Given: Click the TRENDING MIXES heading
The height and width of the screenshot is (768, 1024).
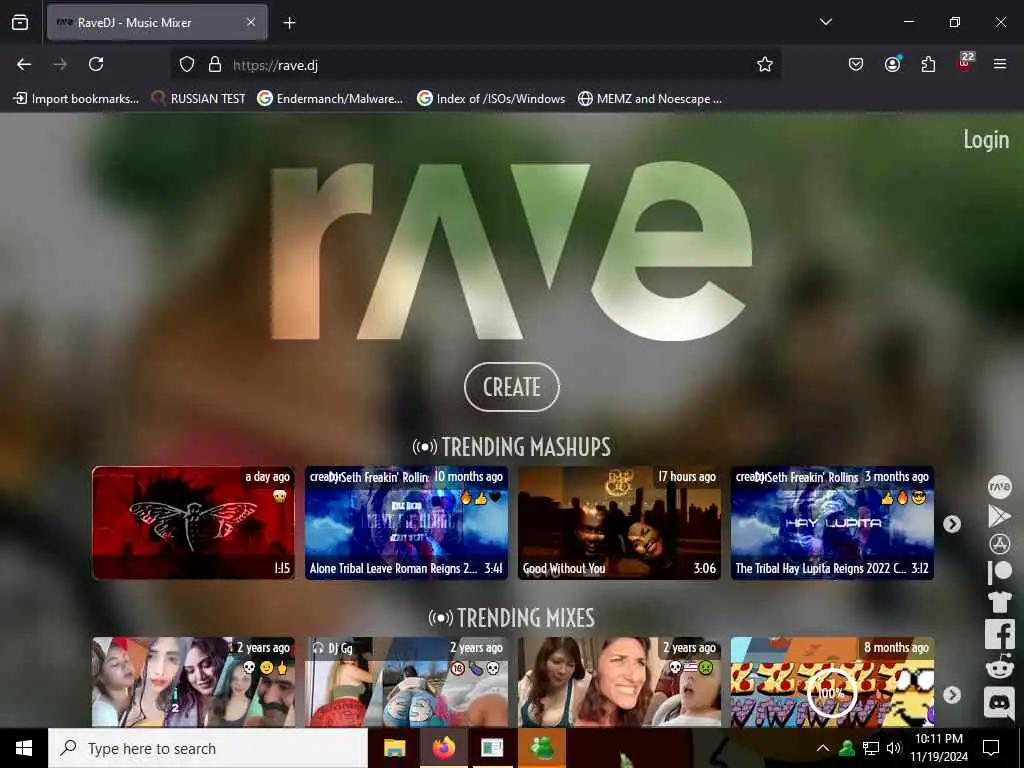Looking at the screenshot, I should (511, 618).
